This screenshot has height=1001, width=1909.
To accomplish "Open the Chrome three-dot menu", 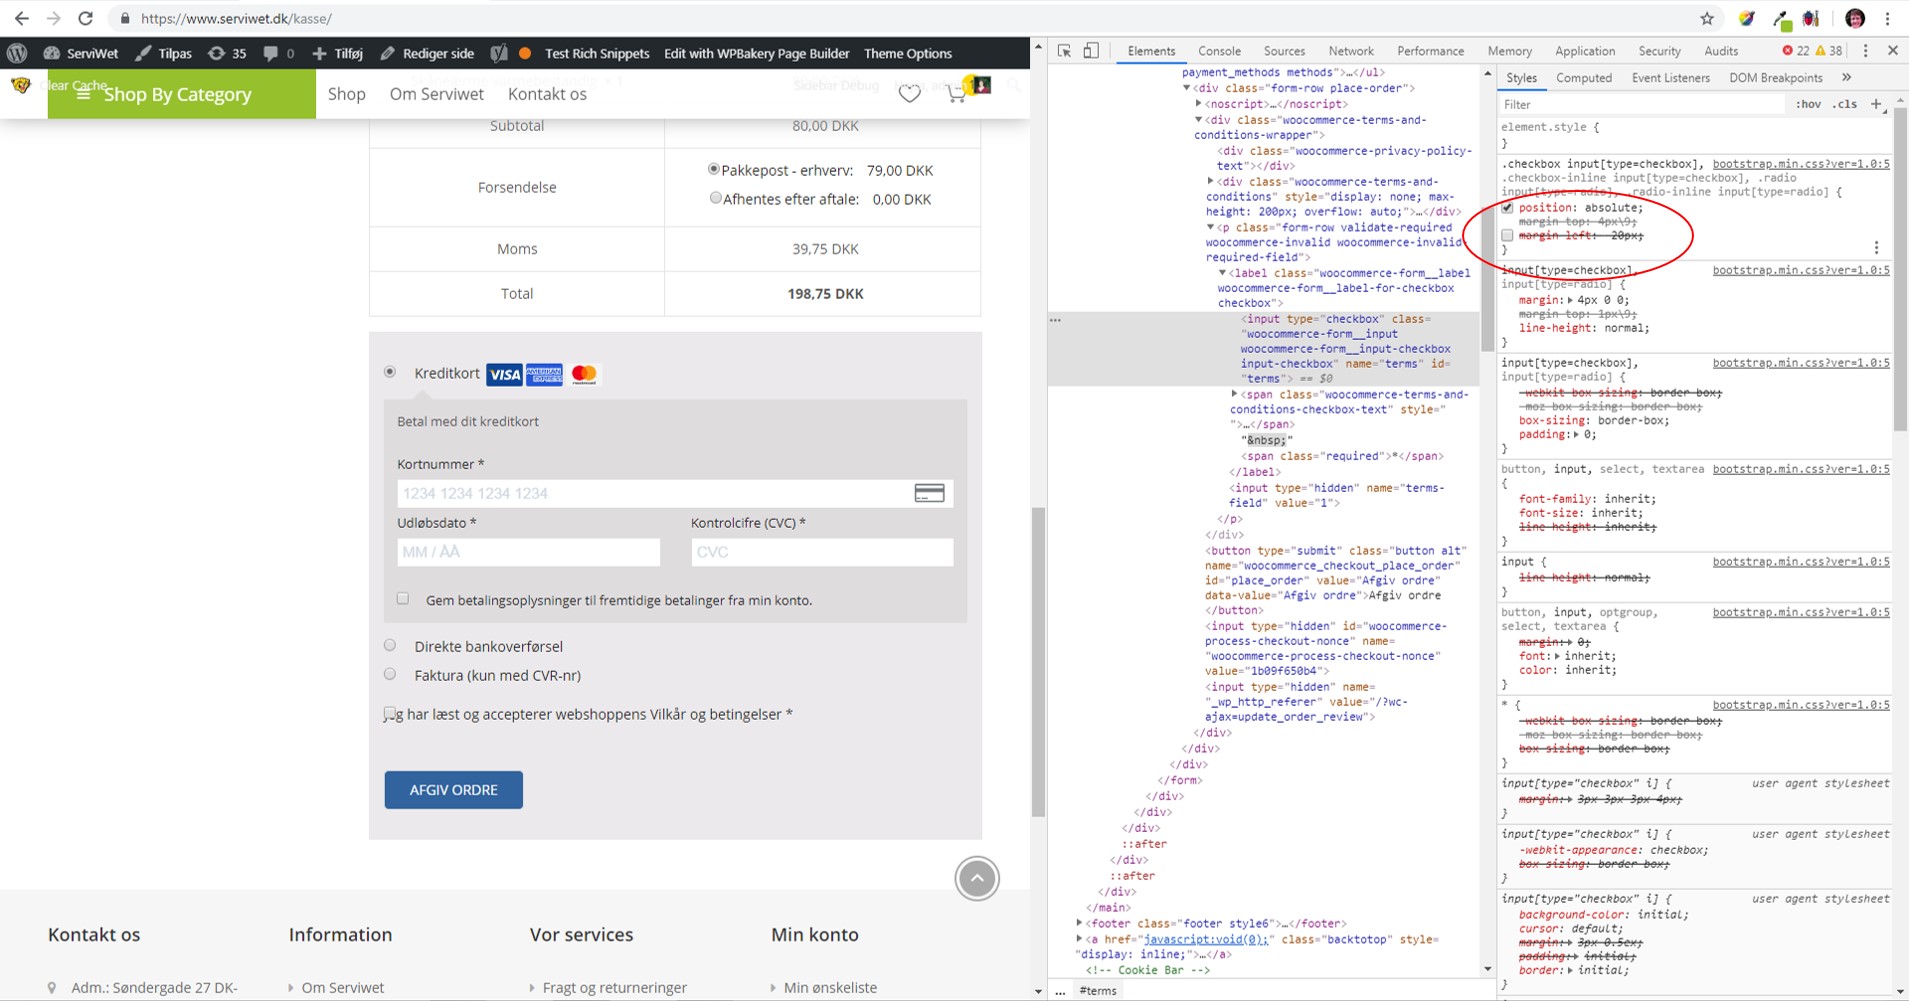I will [1888, 18].
